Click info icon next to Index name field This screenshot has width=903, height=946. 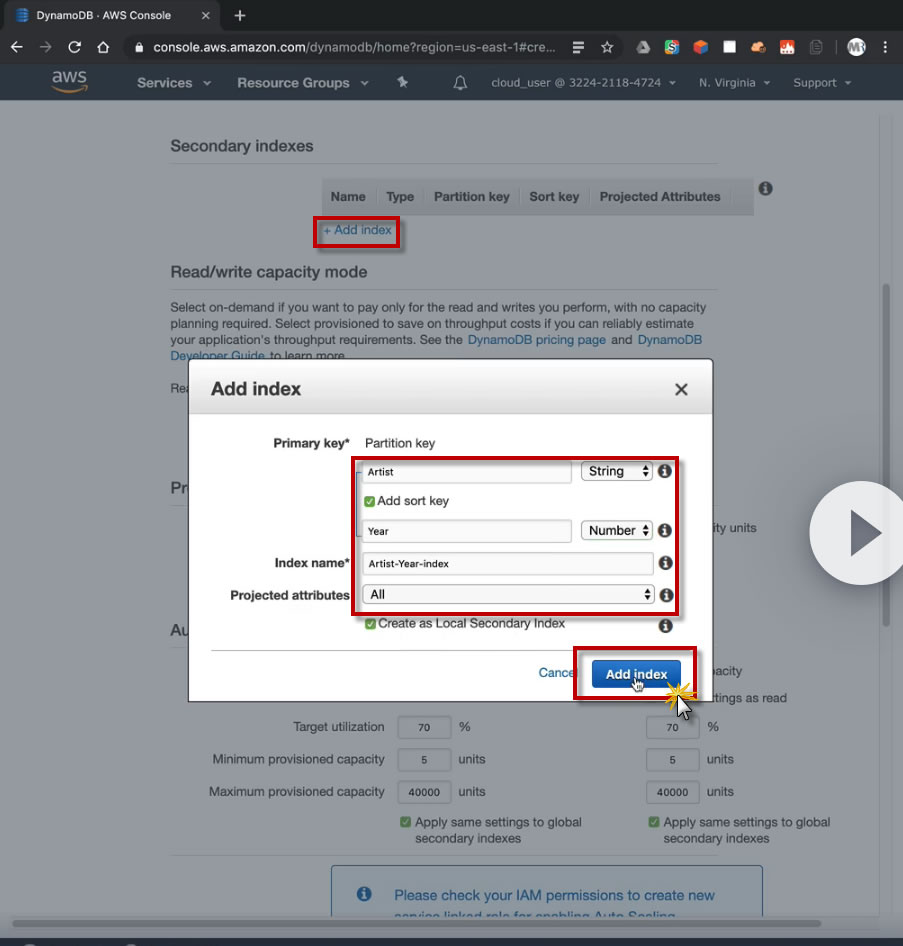pos(665,563)
